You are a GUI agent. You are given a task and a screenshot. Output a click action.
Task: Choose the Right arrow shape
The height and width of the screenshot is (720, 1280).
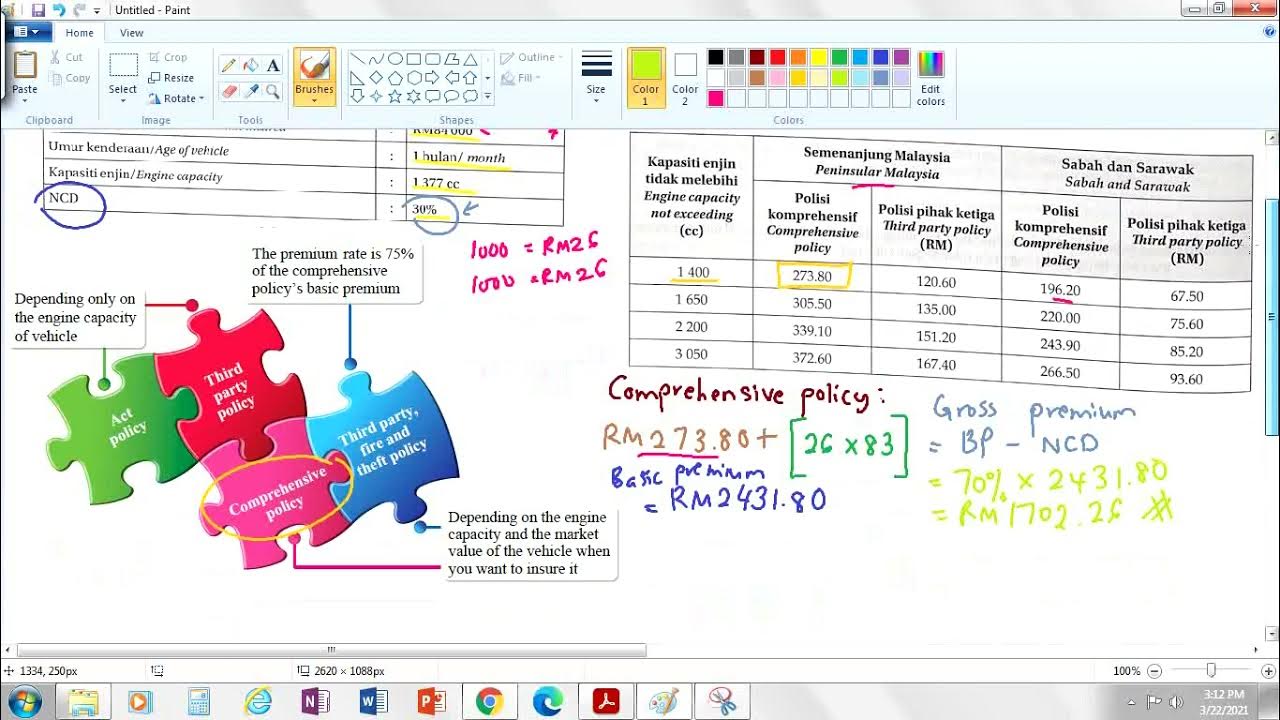point(433,77)
